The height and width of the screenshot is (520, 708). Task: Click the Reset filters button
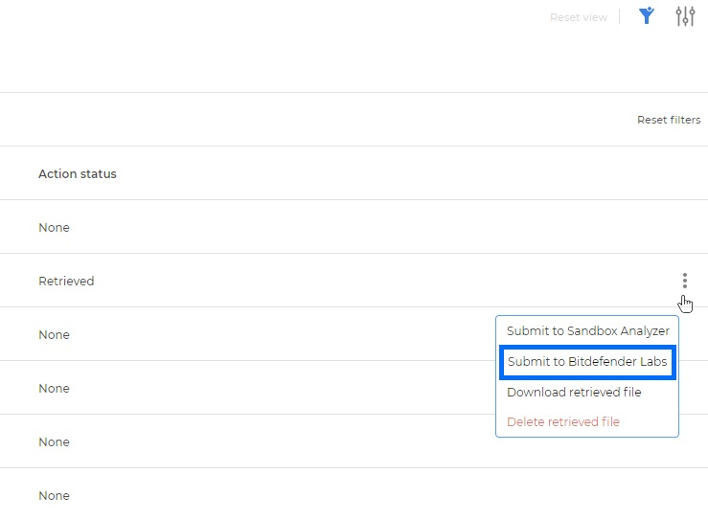(x=668, y=120)
